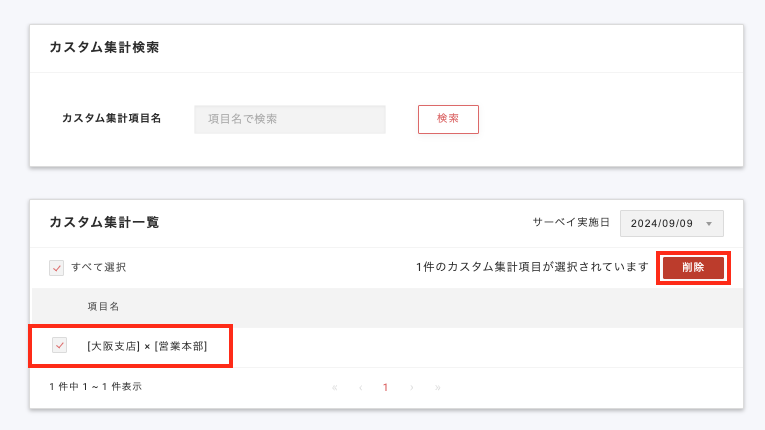765x430 pixels.
Task: Uncheck the [大阪支店] × [営業本部] row checkbox
Action: pyautogui.click(x=60, y=346)
